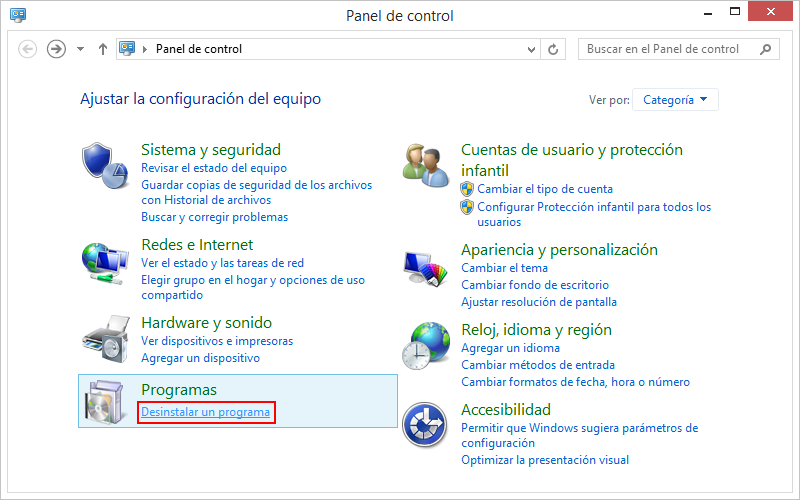Click Revisar el estado del equipo
Viewport: 800px width, 500px height.
point(214,168)
